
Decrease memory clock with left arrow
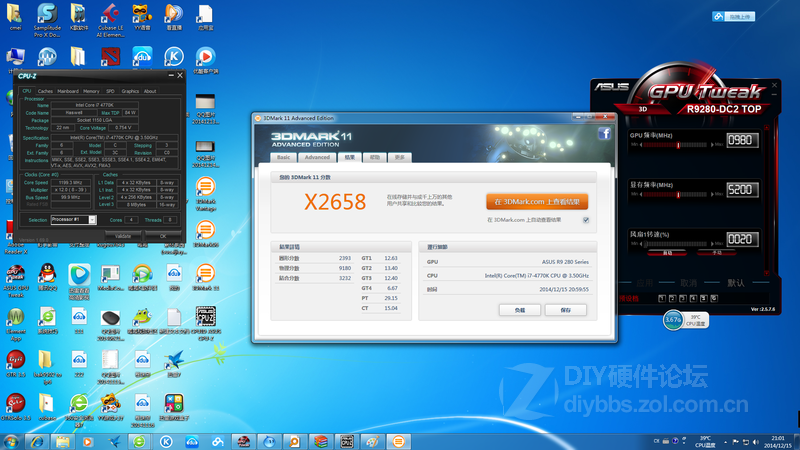pyautogui.click(x=641, y=194)
